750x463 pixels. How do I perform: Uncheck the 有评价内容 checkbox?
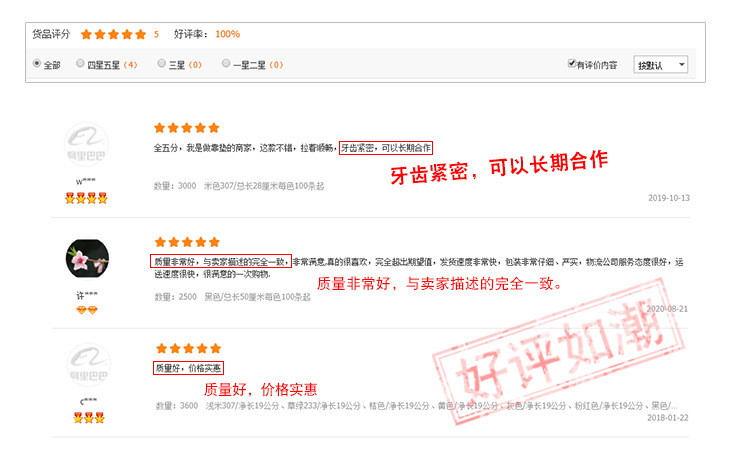click(571, 63)
